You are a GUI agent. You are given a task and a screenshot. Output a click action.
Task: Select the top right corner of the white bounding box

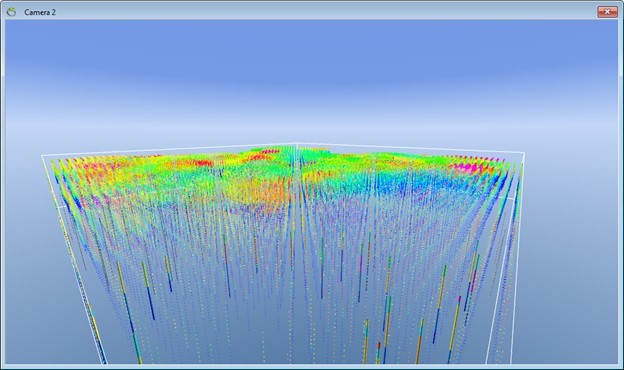click(524, 153)
